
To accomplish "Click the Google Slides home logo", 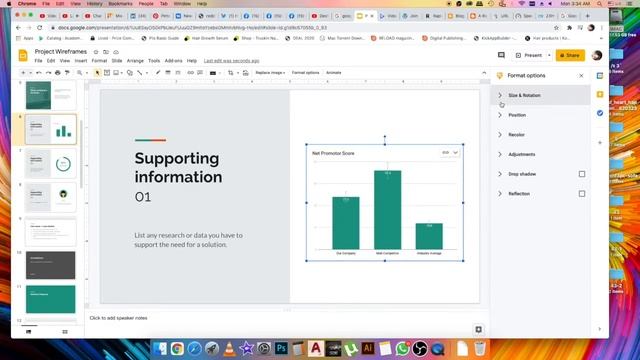I will coord(23,56).
